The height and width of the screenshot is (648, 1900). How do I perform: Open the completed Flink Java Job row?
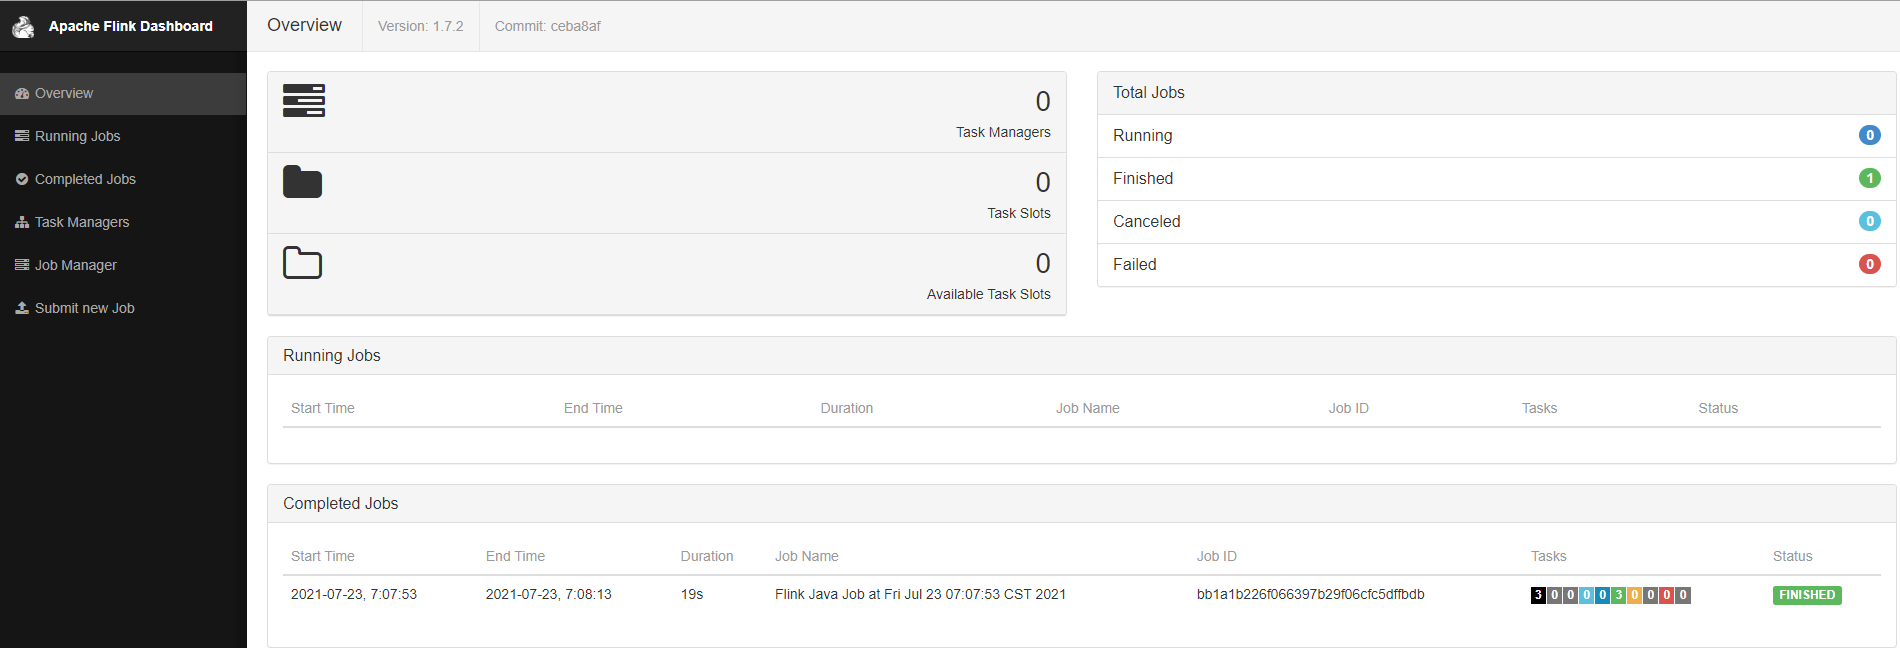[x=1081, y=595]
